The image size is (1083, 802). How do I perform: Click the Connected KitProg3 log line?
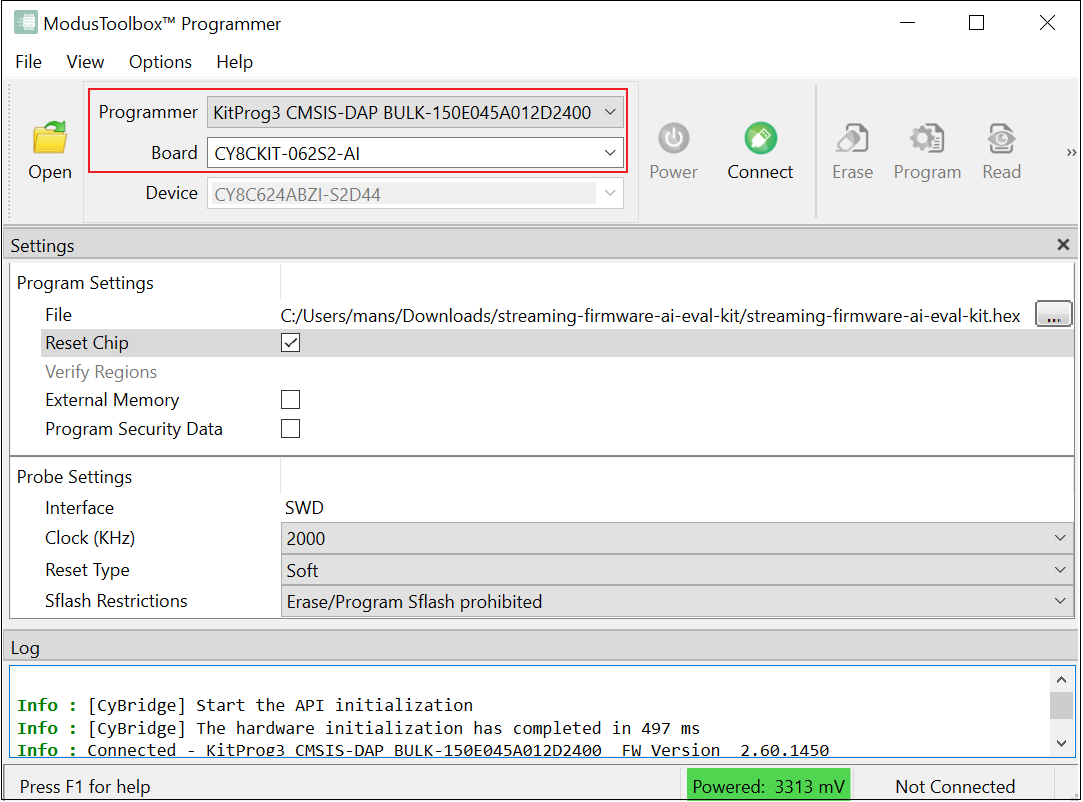tap(423, 750)
